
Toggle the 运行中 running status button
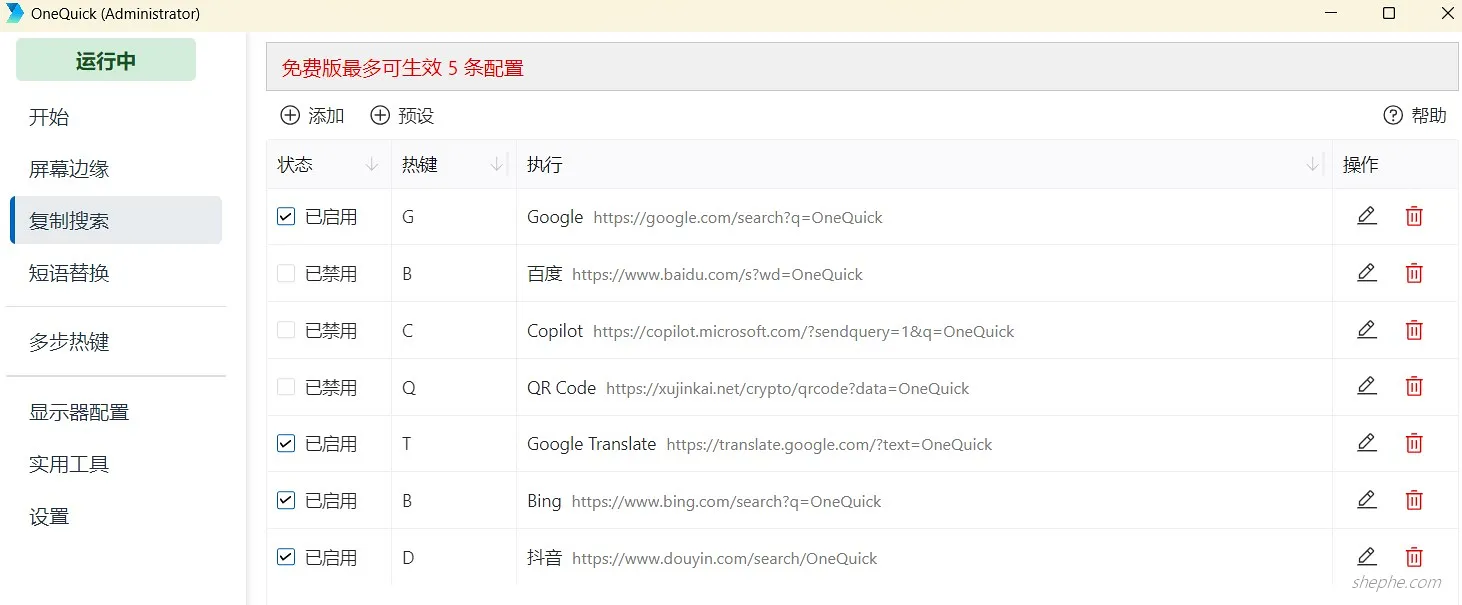pyautogui.click(x=106, y=61)
